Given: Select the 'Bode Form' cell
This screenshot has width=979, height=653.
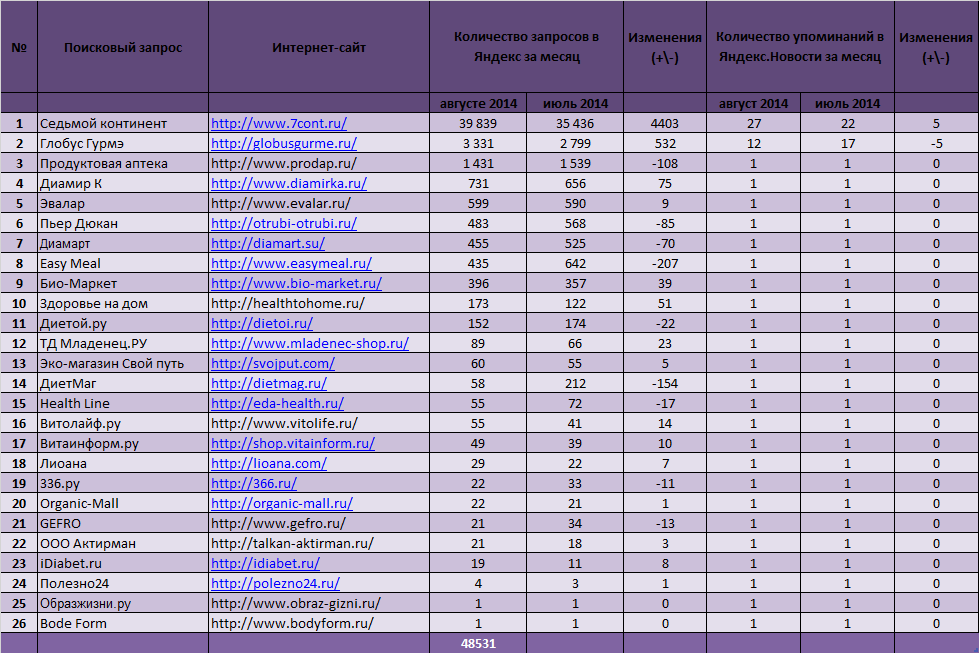Looking at the screenshot, I should pyautogui.click(x=123, y=623).
